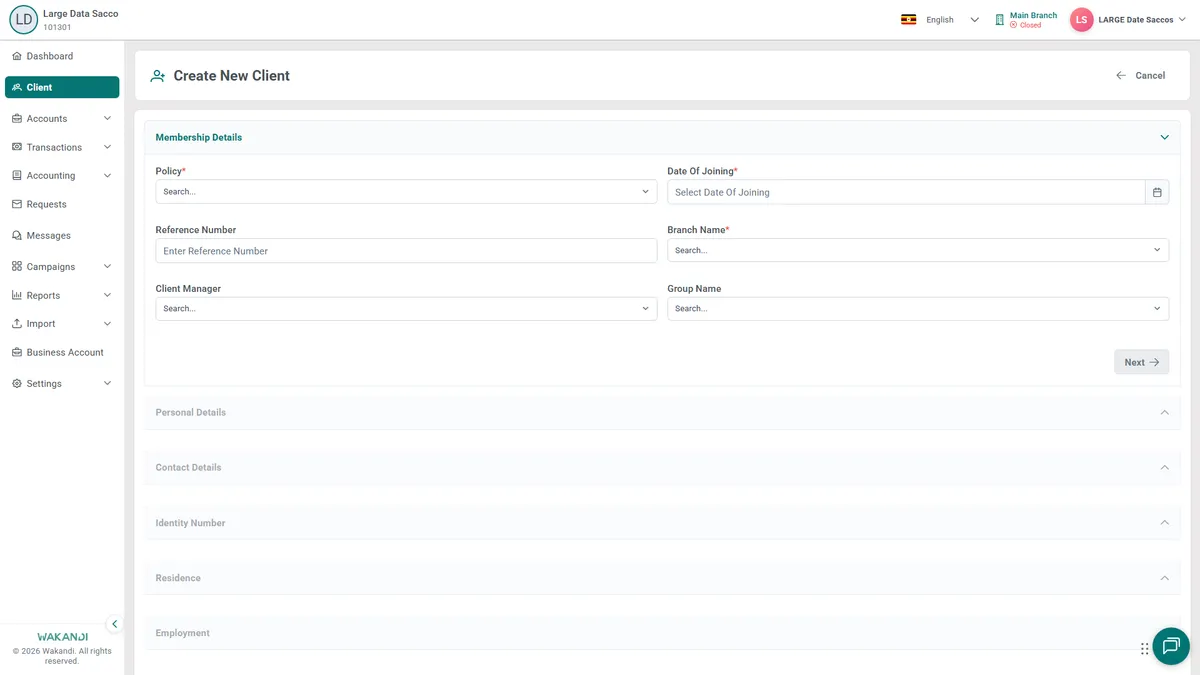The width and height of the screenshot is (1200, 675).
Task: Cancel creating the new client
Action: 1141,75
